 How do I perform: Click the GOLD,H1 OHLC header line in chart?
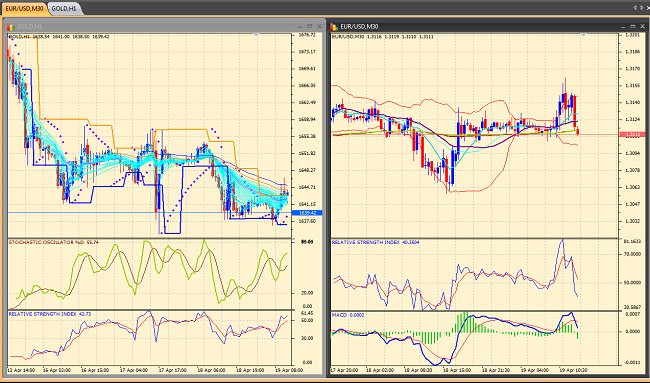pos(58,37)
